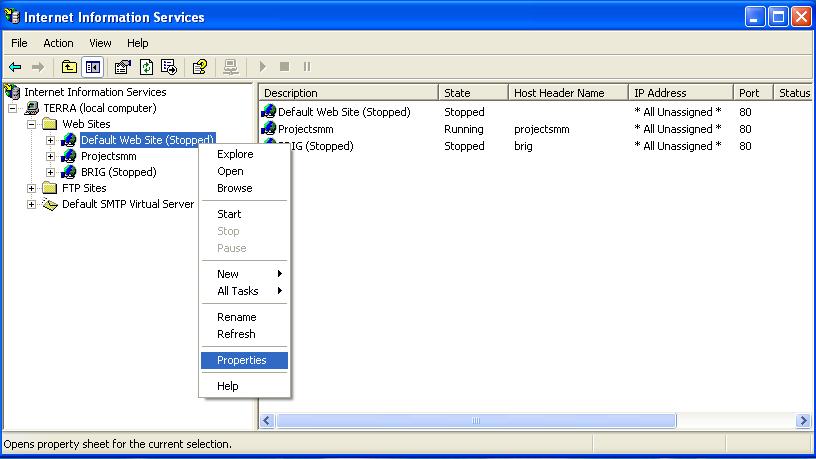Open the View menu
Image resolution: width=816 pixels, height=459 pixels.
pos(100,43)
